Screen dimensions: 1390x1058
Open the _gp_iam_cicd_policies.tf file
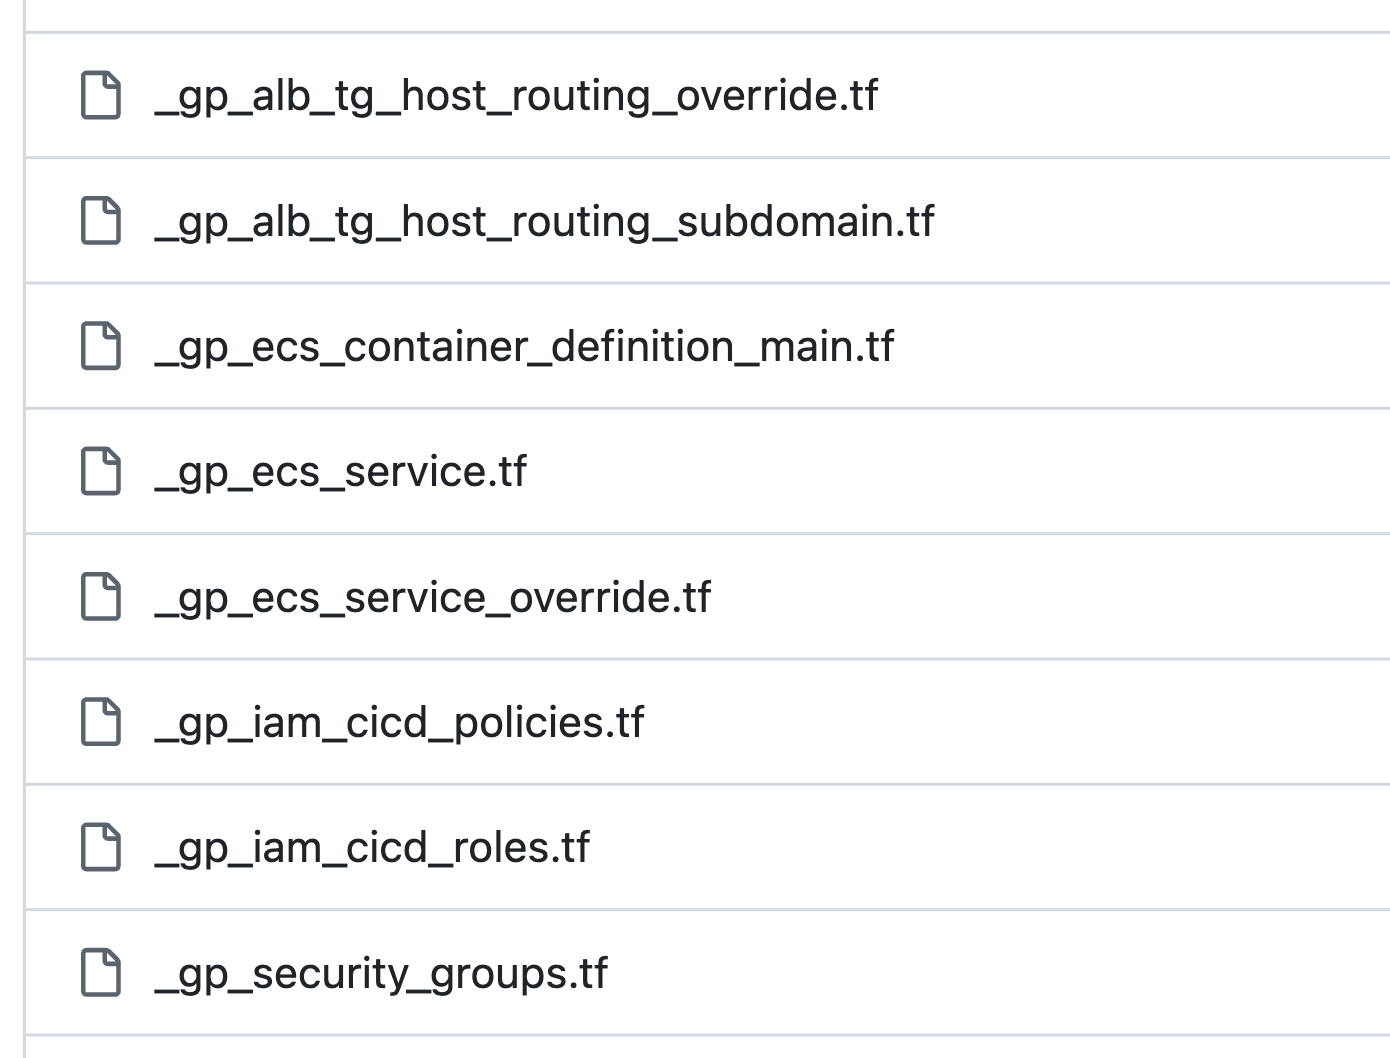[x=400, y=722]
